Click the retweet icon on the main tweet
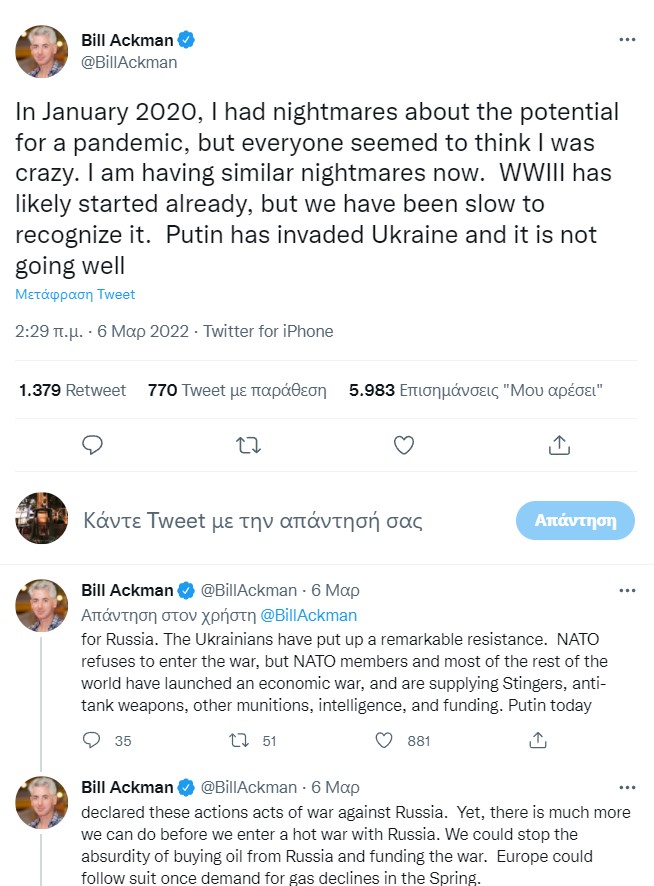 248,445
